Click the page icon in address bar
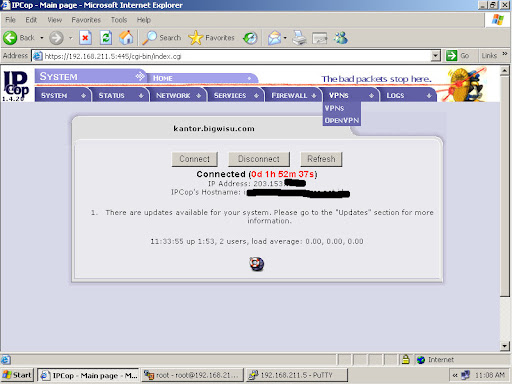Viewport: 512px width, 384px height. pyautogui.click(x=38, y=56)
